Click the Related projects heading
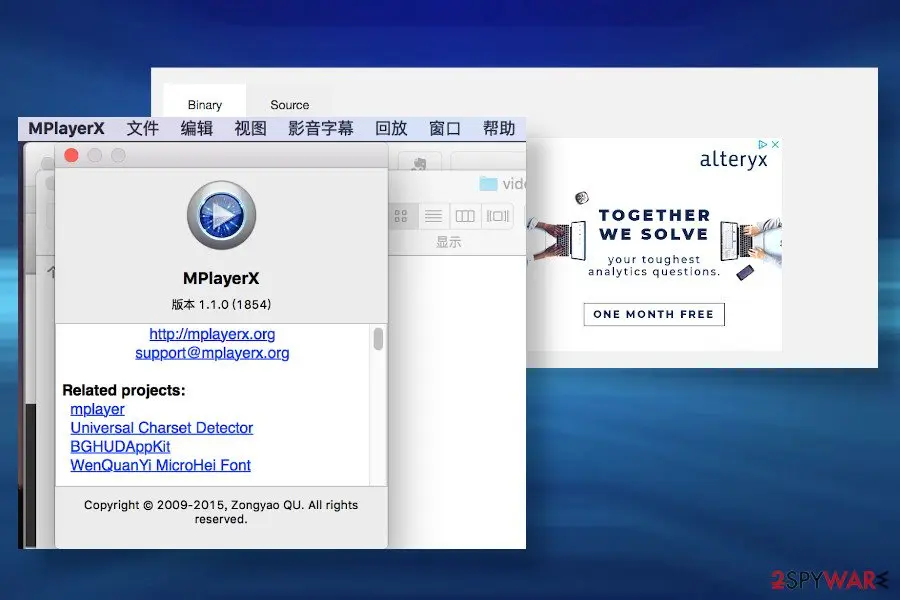The height and width of the screenshot is (600, 900). pos(124,390)
